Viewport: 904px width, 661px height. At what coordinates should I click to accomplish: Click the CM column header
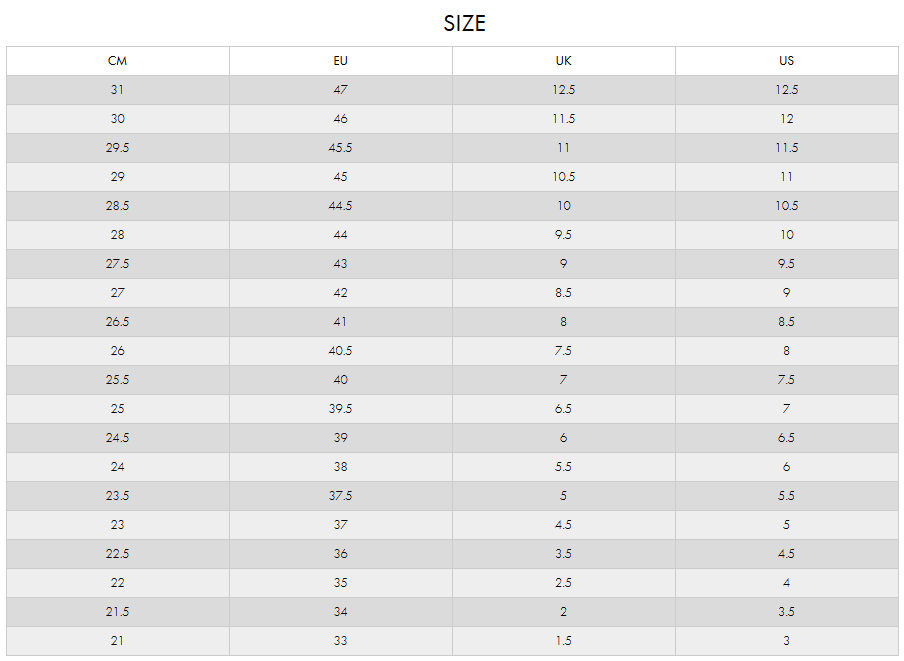pyautogui.click(x=118, y=61)
